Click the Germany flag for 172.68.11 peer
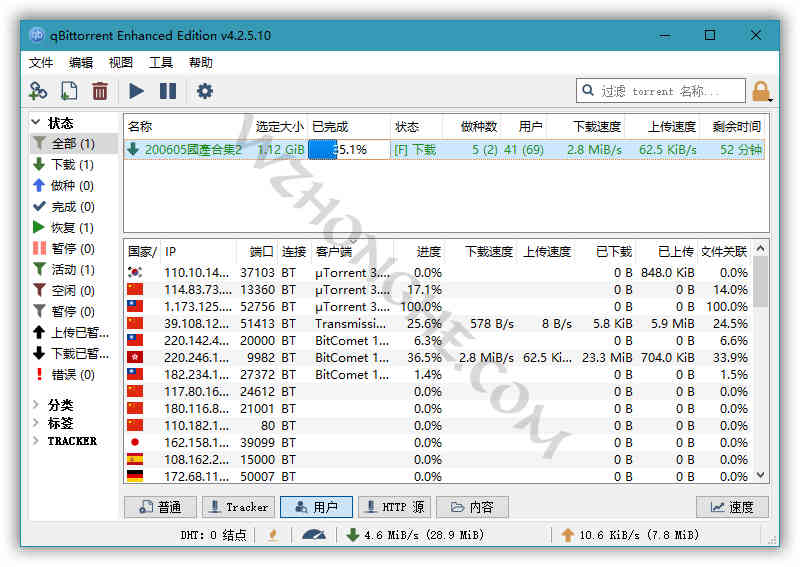This screenshot has height=567, width=800. pos(135,476)
